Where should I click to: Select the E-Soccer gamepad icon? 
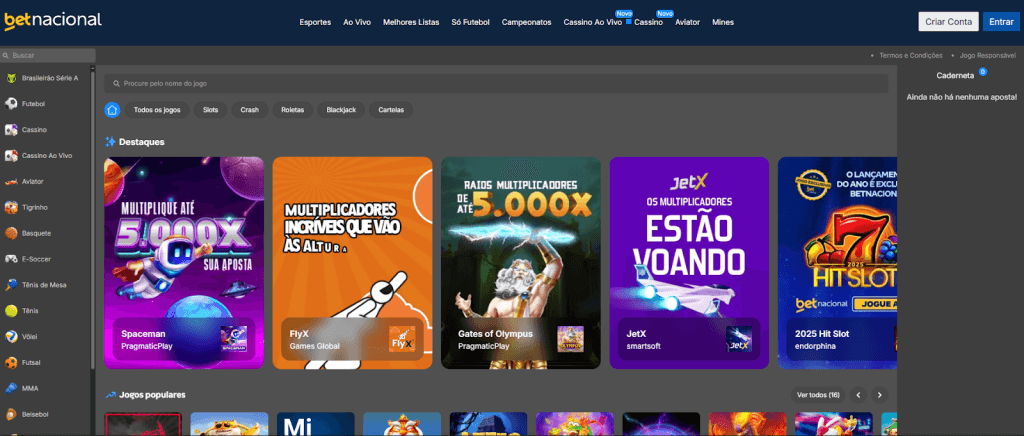(11, 259)
